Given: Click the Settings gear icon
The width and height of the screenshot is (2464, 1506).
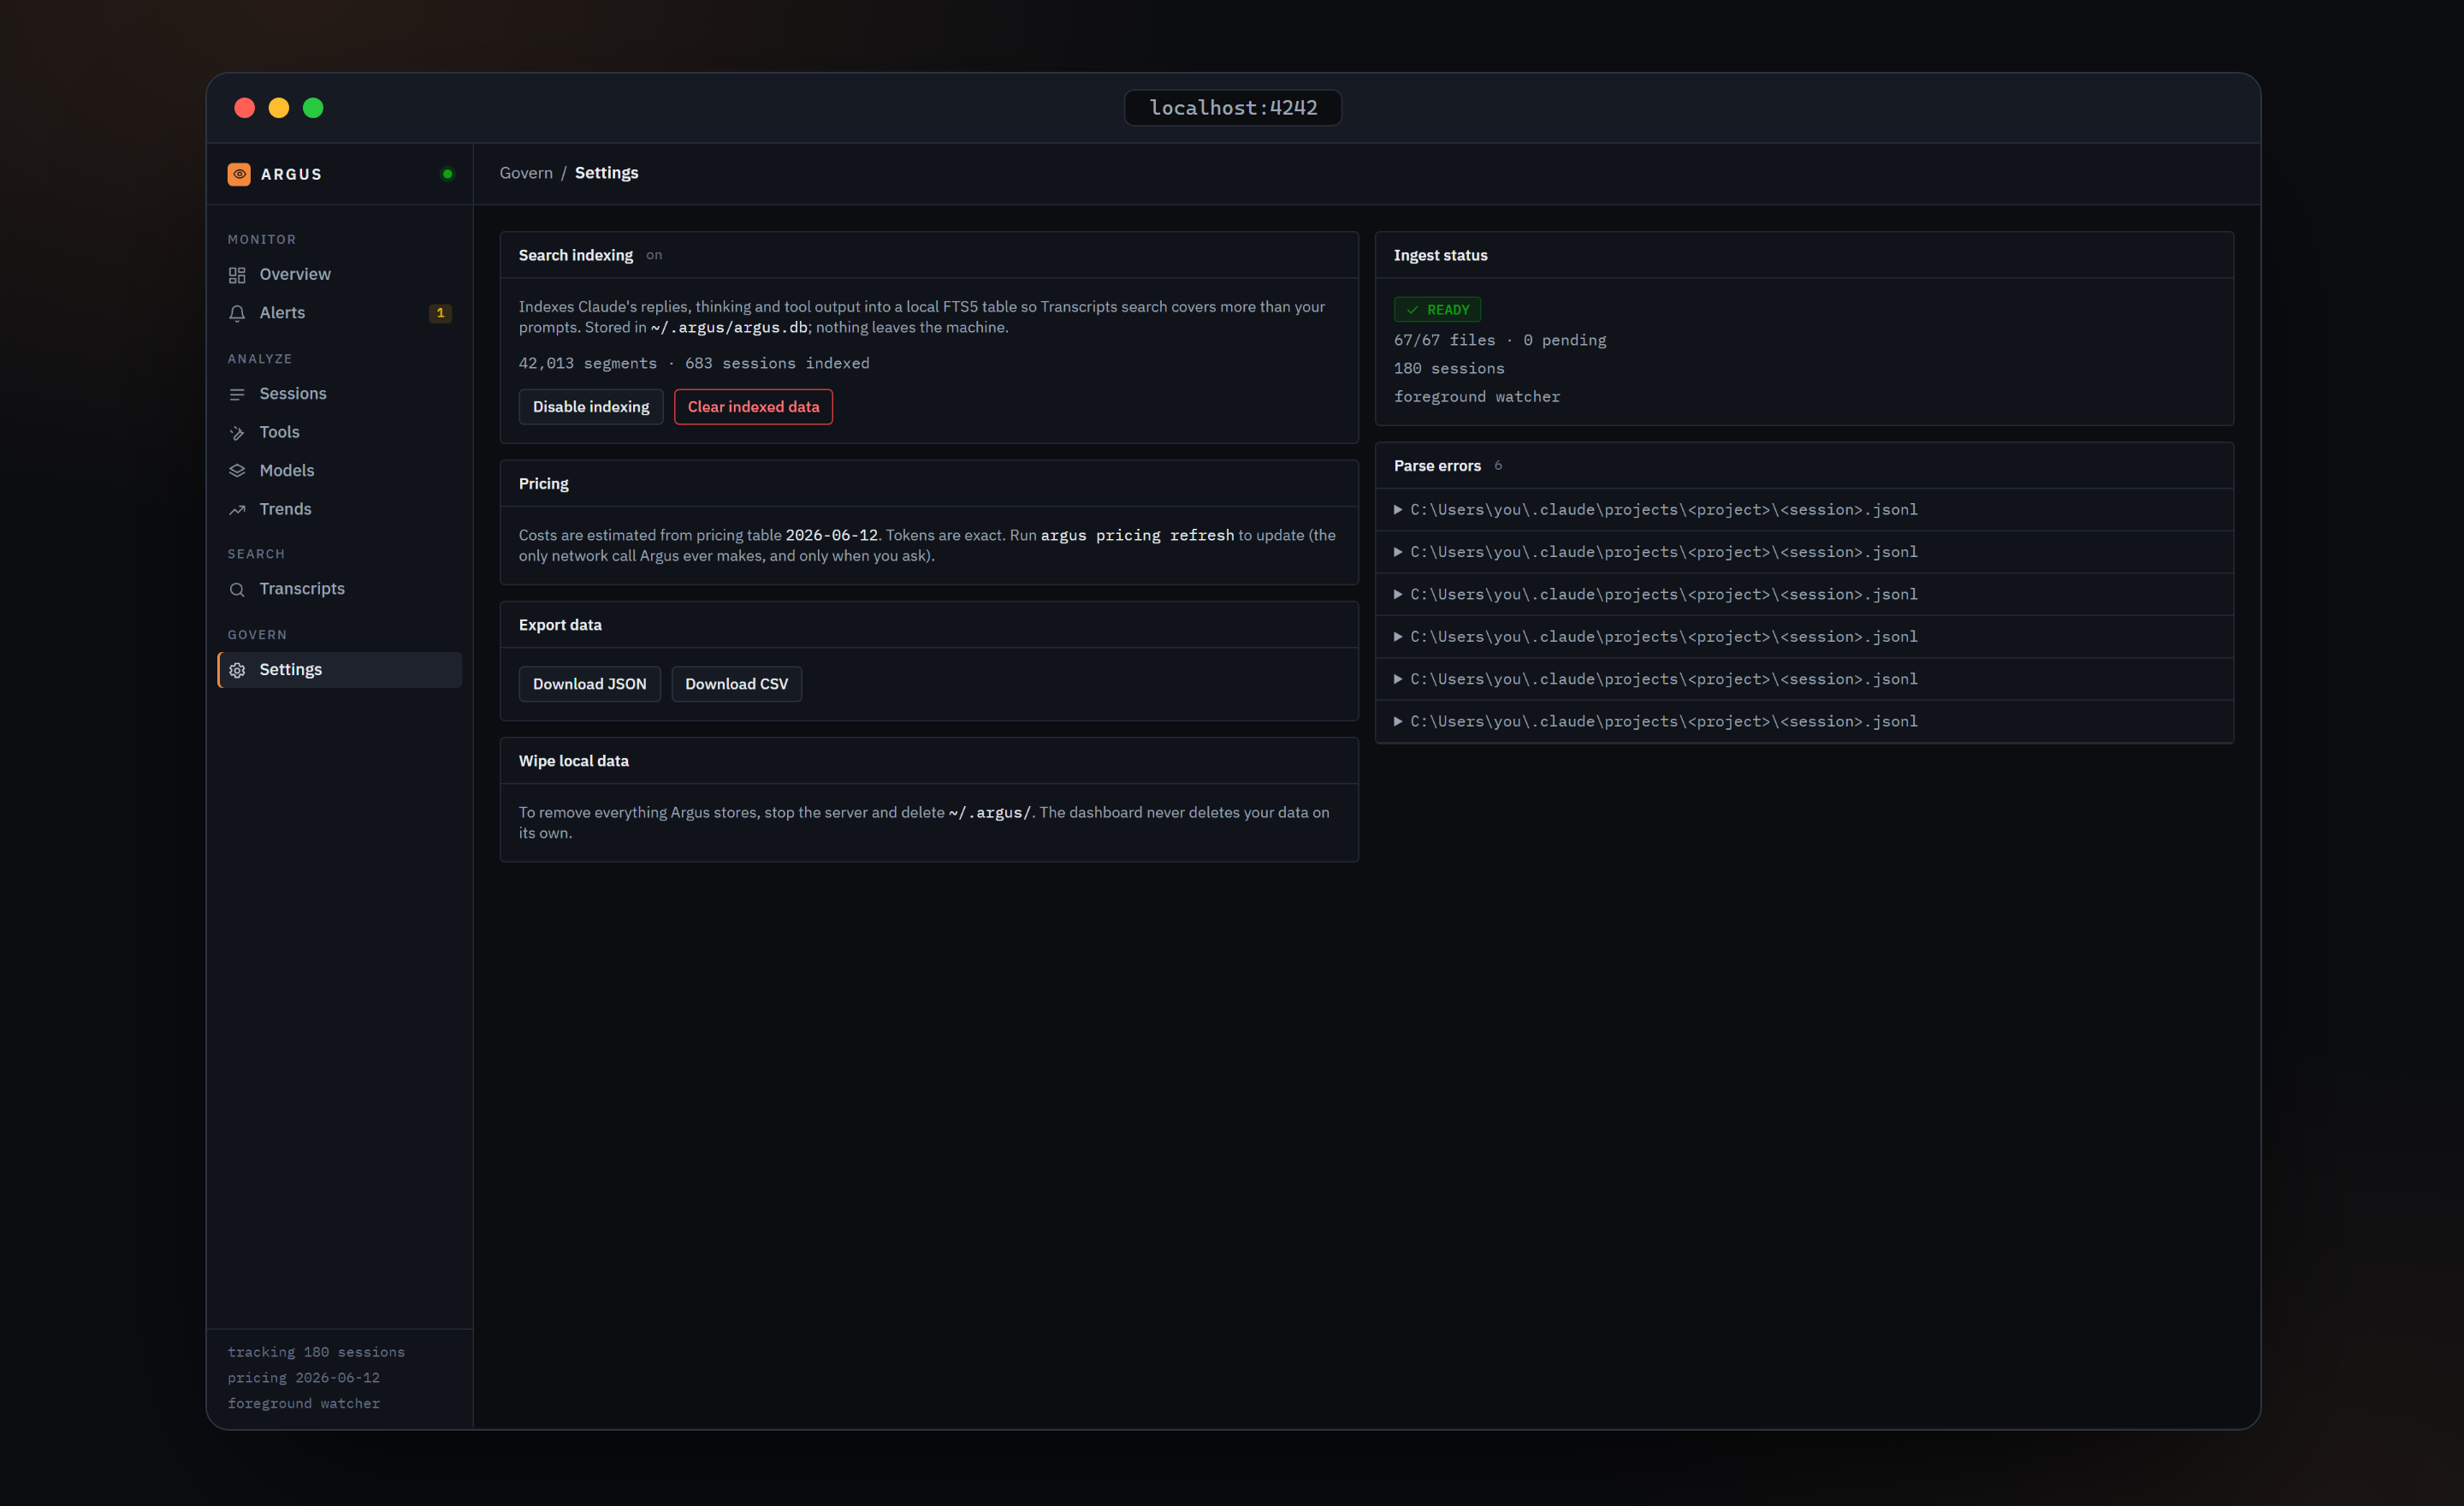Looking at the screenshot, I should click(x=237, y=670).
